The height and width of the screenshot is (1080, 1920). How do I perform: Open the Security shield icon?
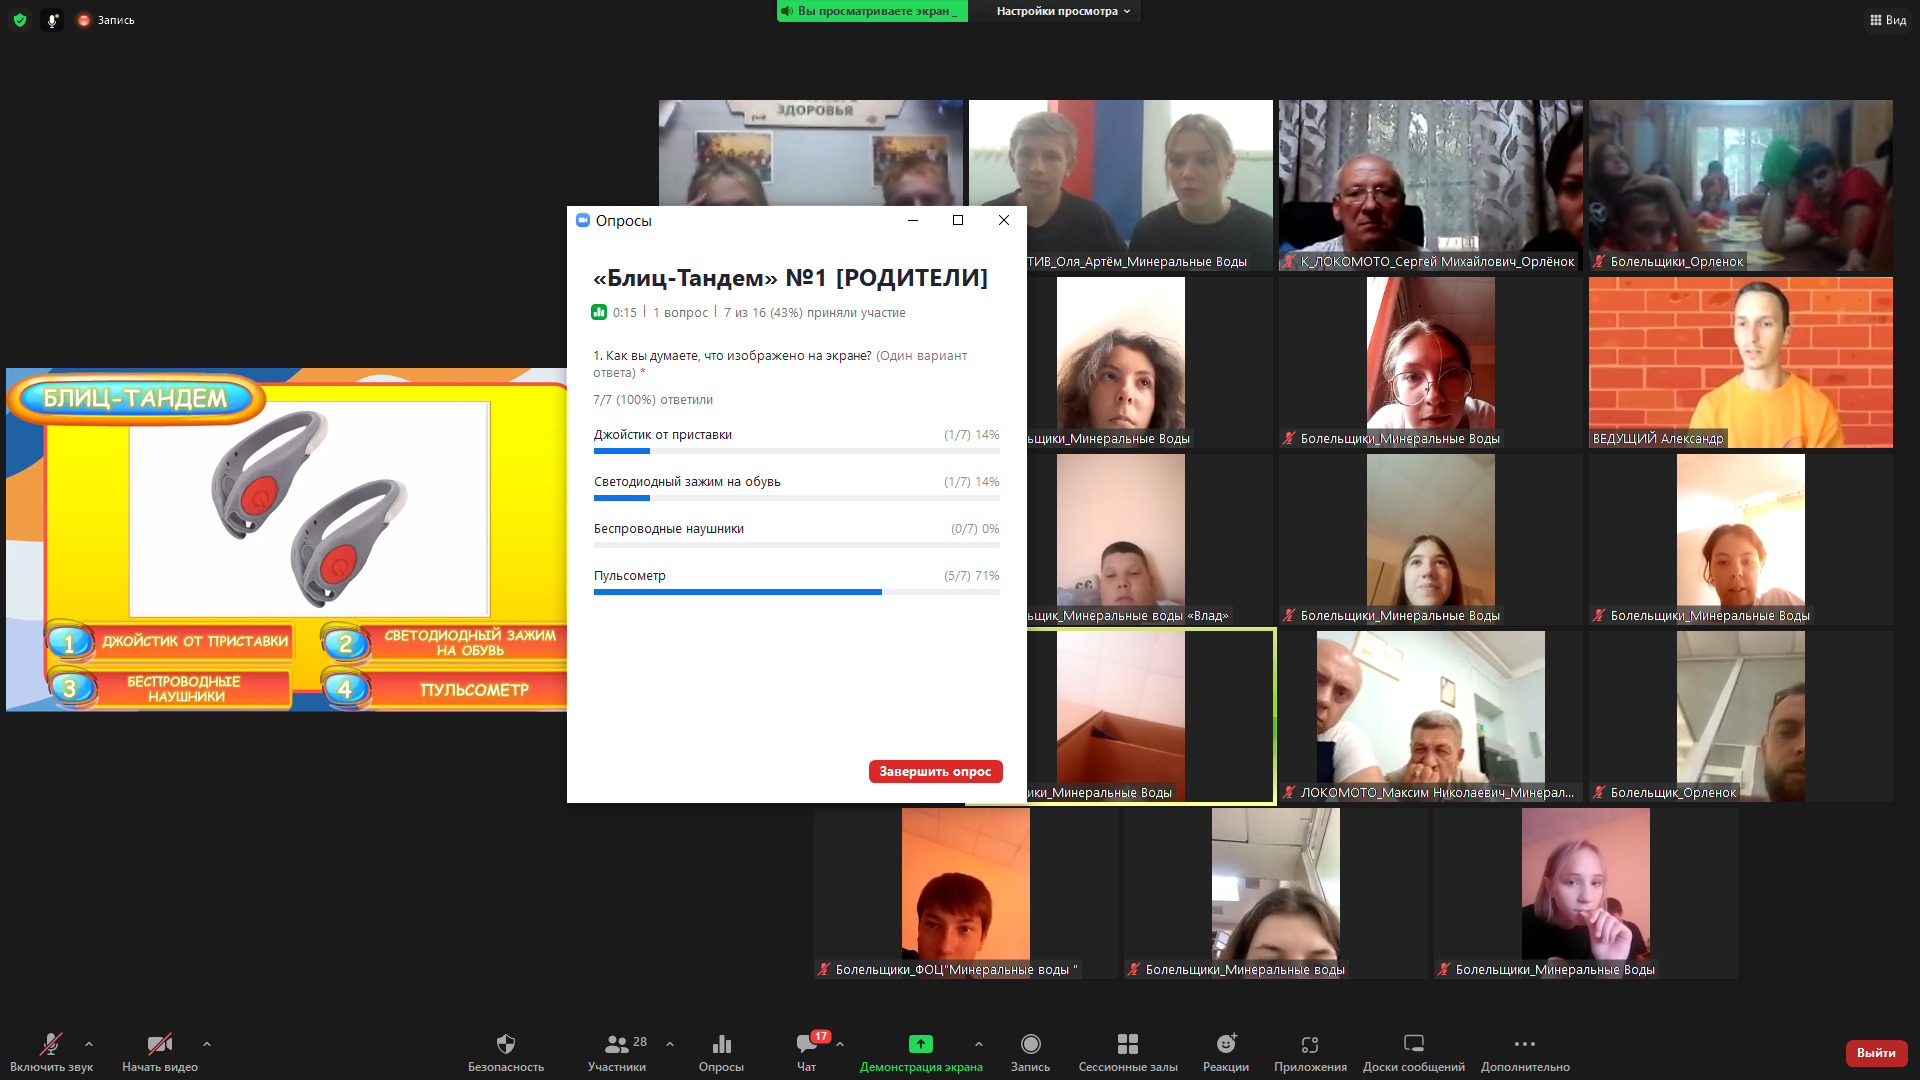[505, 1045]
